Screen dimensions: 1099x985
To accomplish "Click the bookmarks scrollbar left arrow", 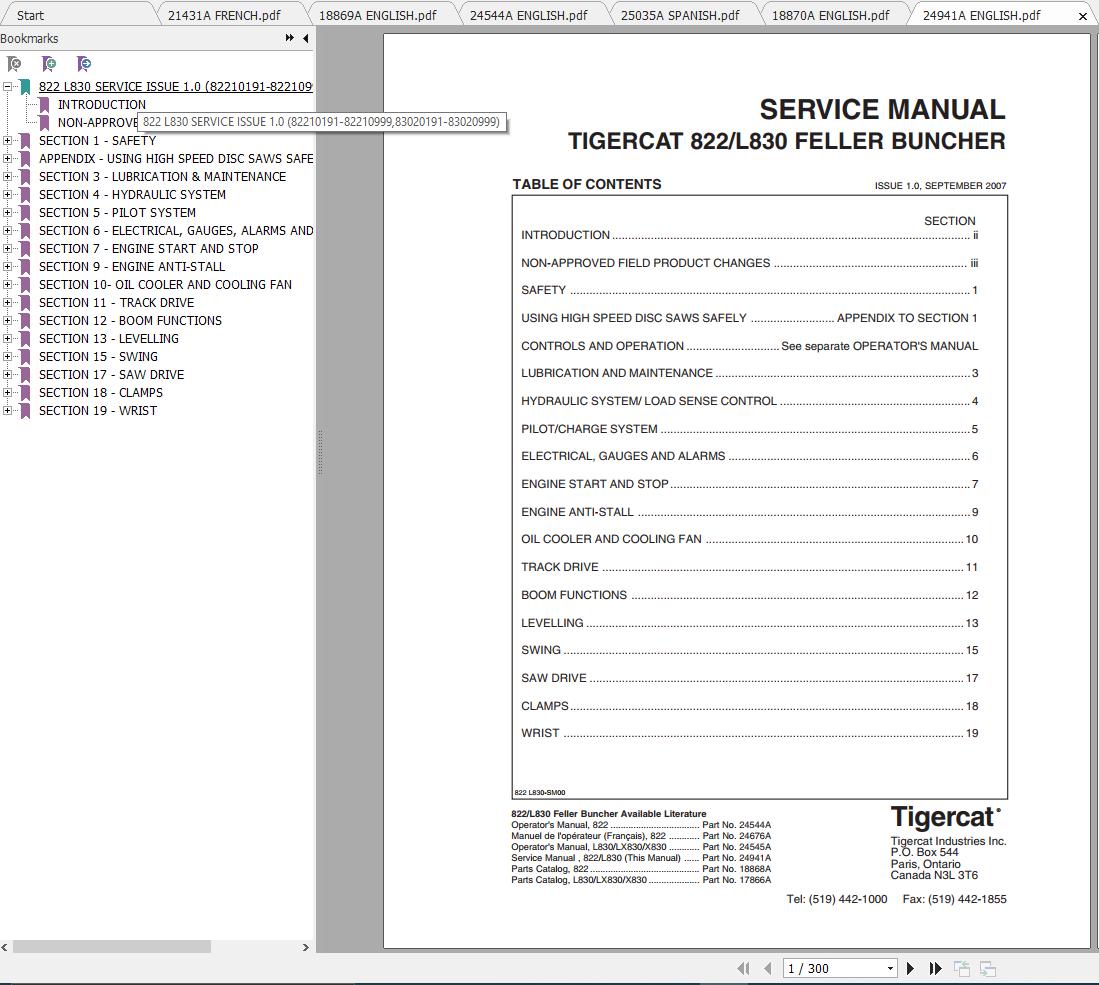I will 5,947.
